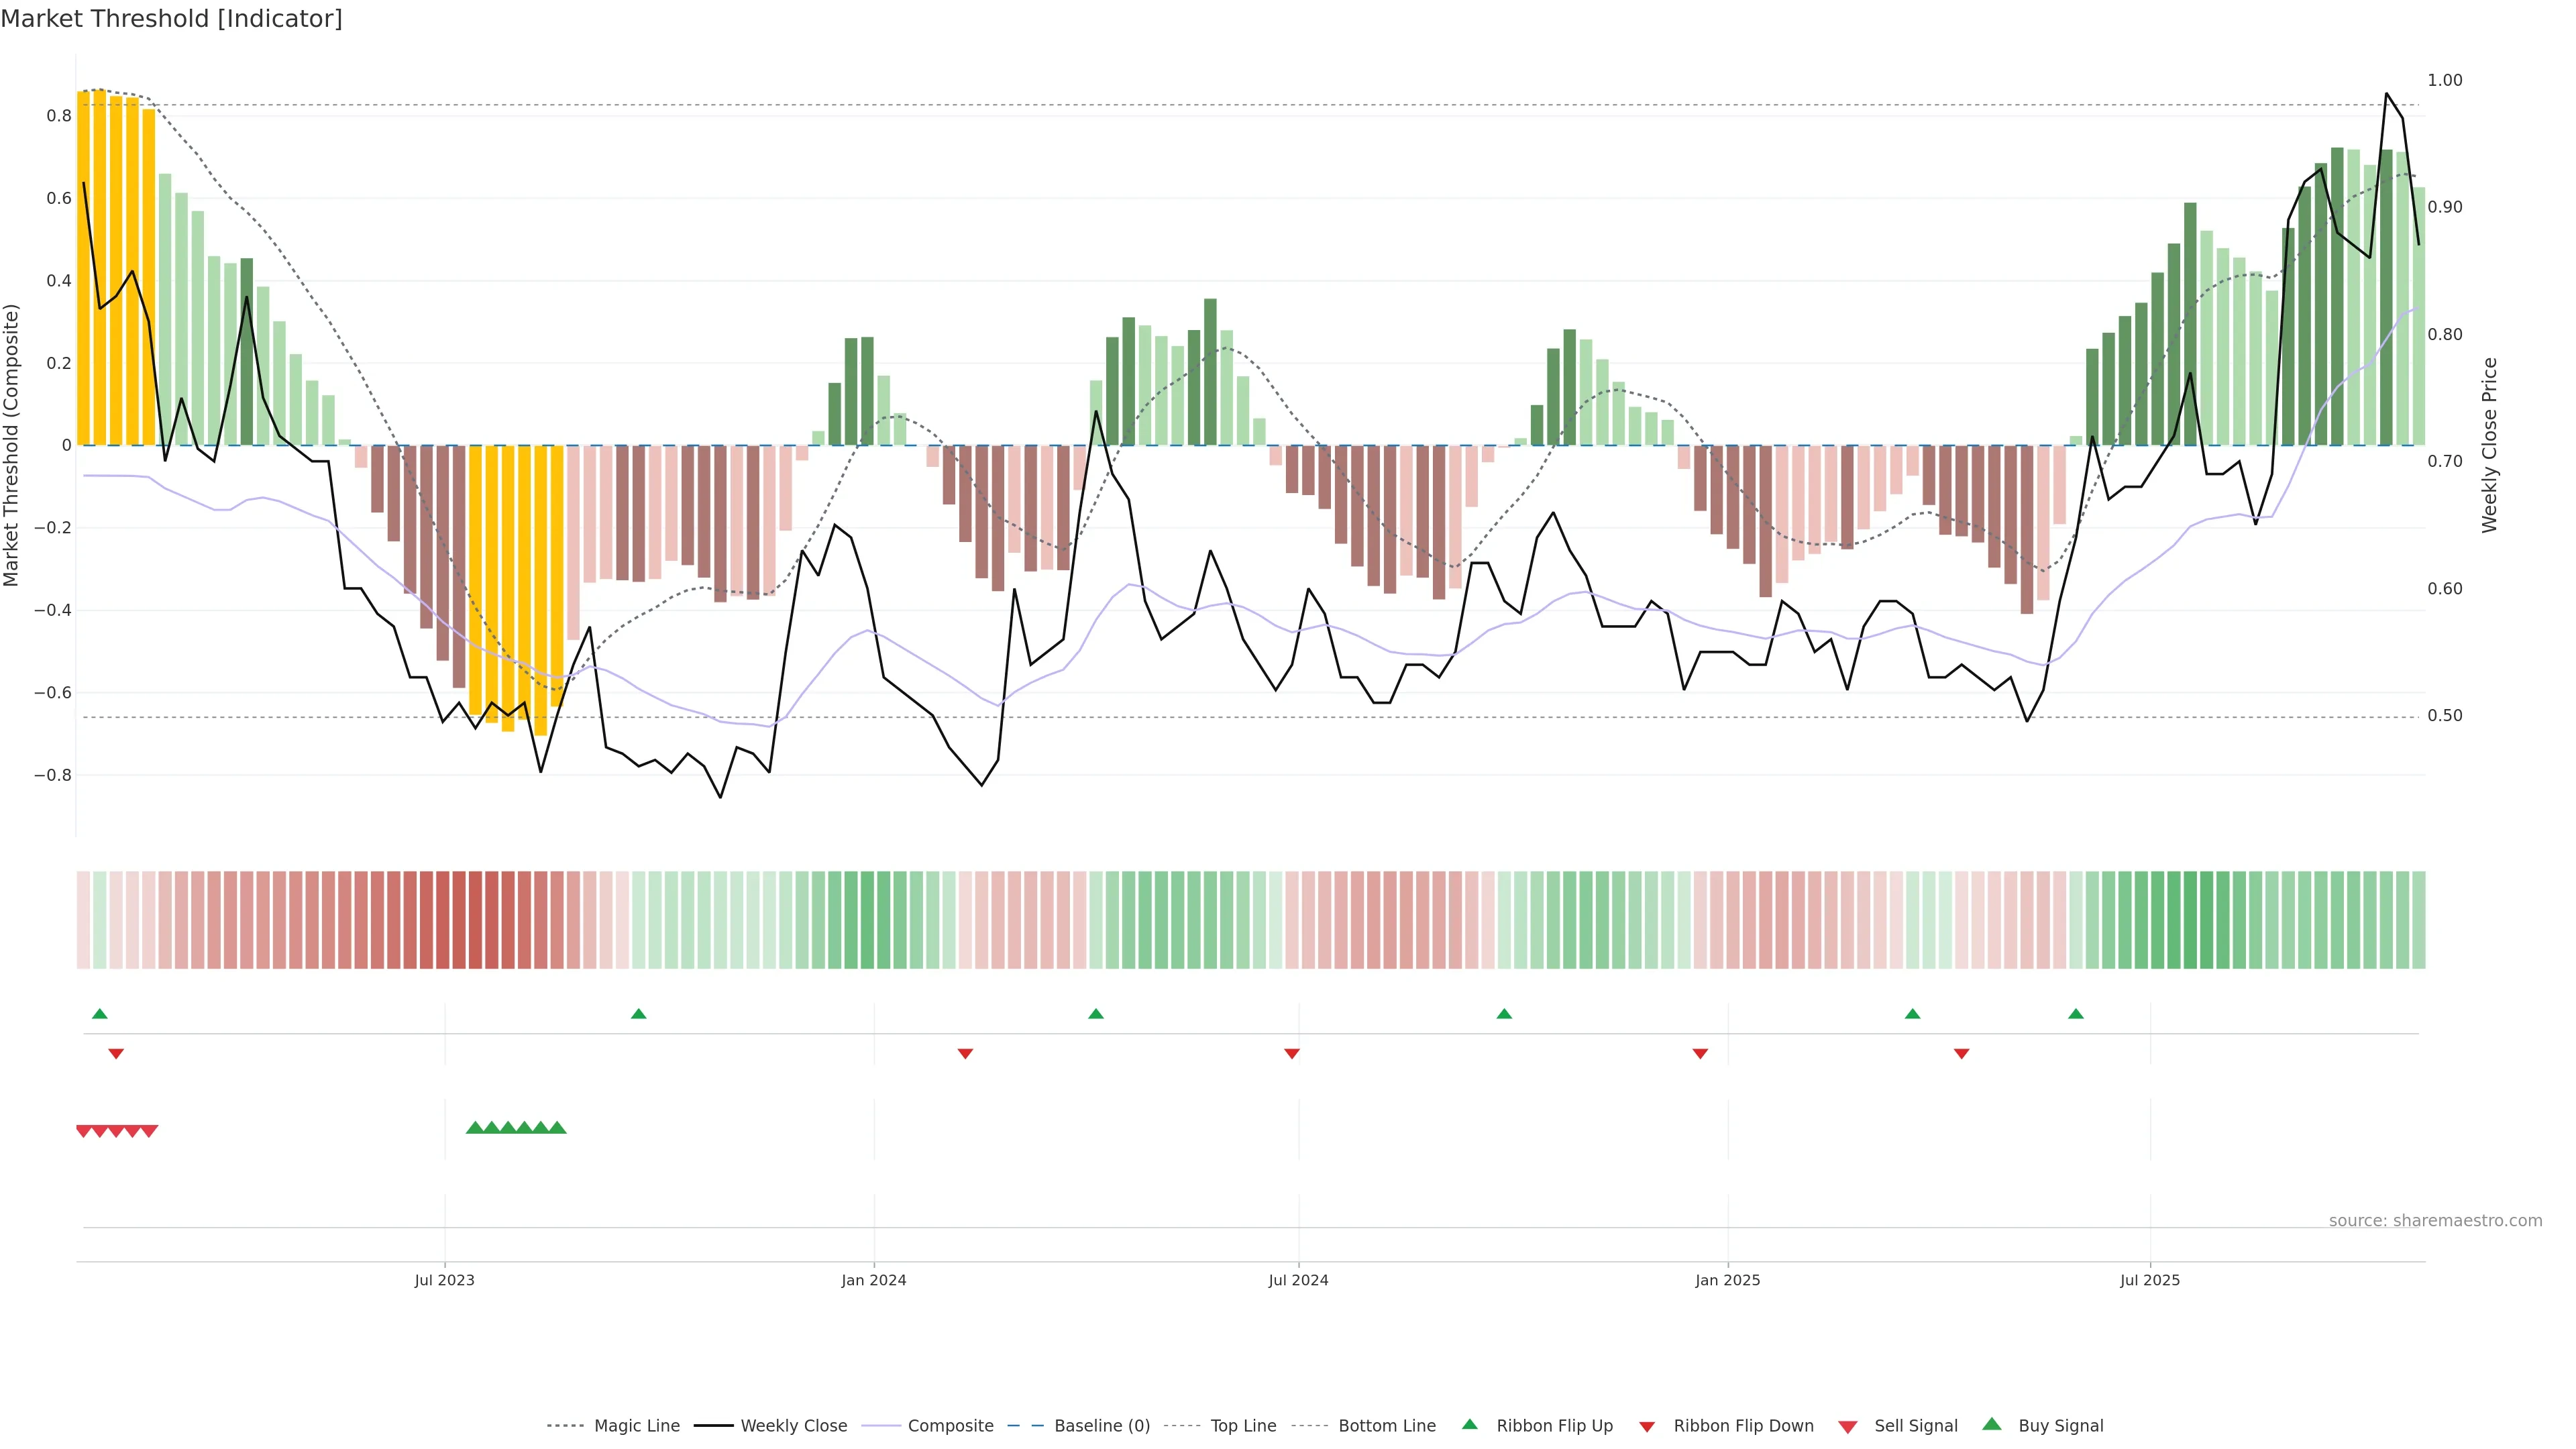2576x1449 pixels.
Task: Click Baseline (0) legend entry
Action: (x=1101, y=1426)
